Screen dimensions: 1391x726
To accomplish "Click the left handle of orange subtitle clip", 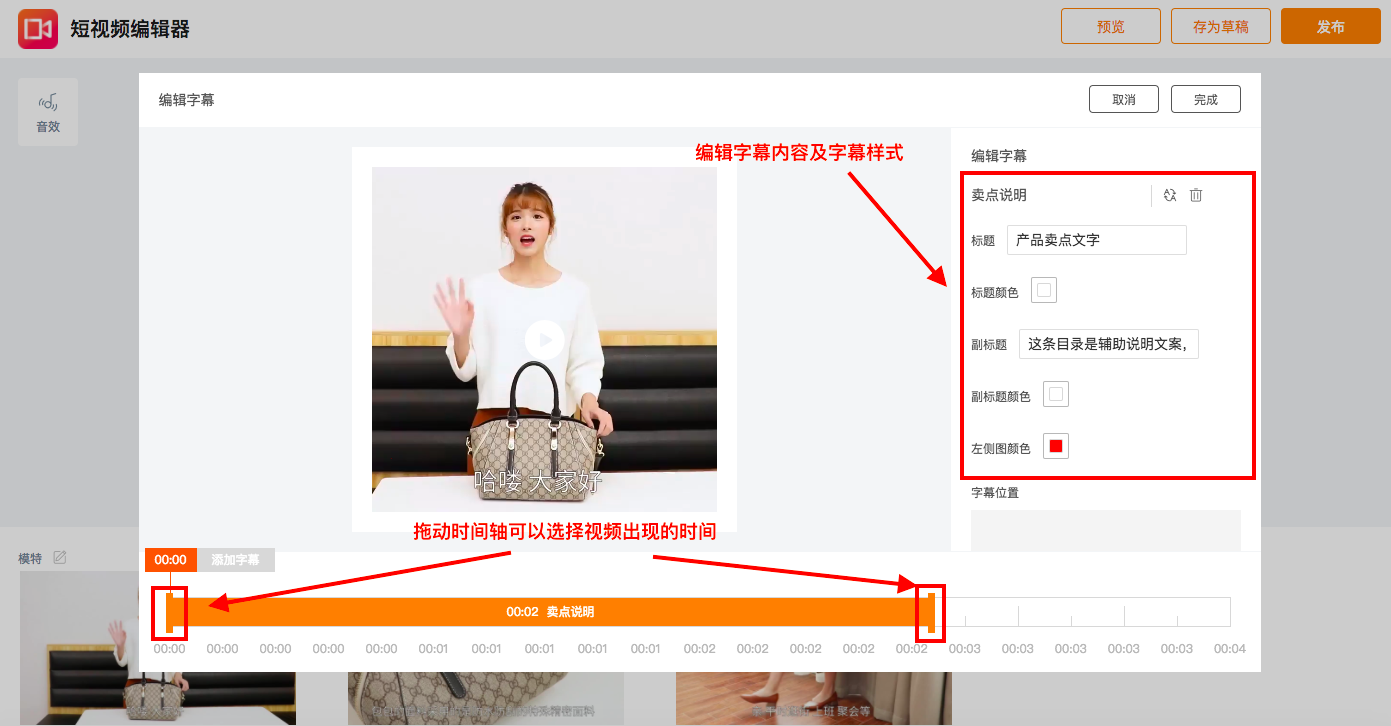I will click(170, 612).
